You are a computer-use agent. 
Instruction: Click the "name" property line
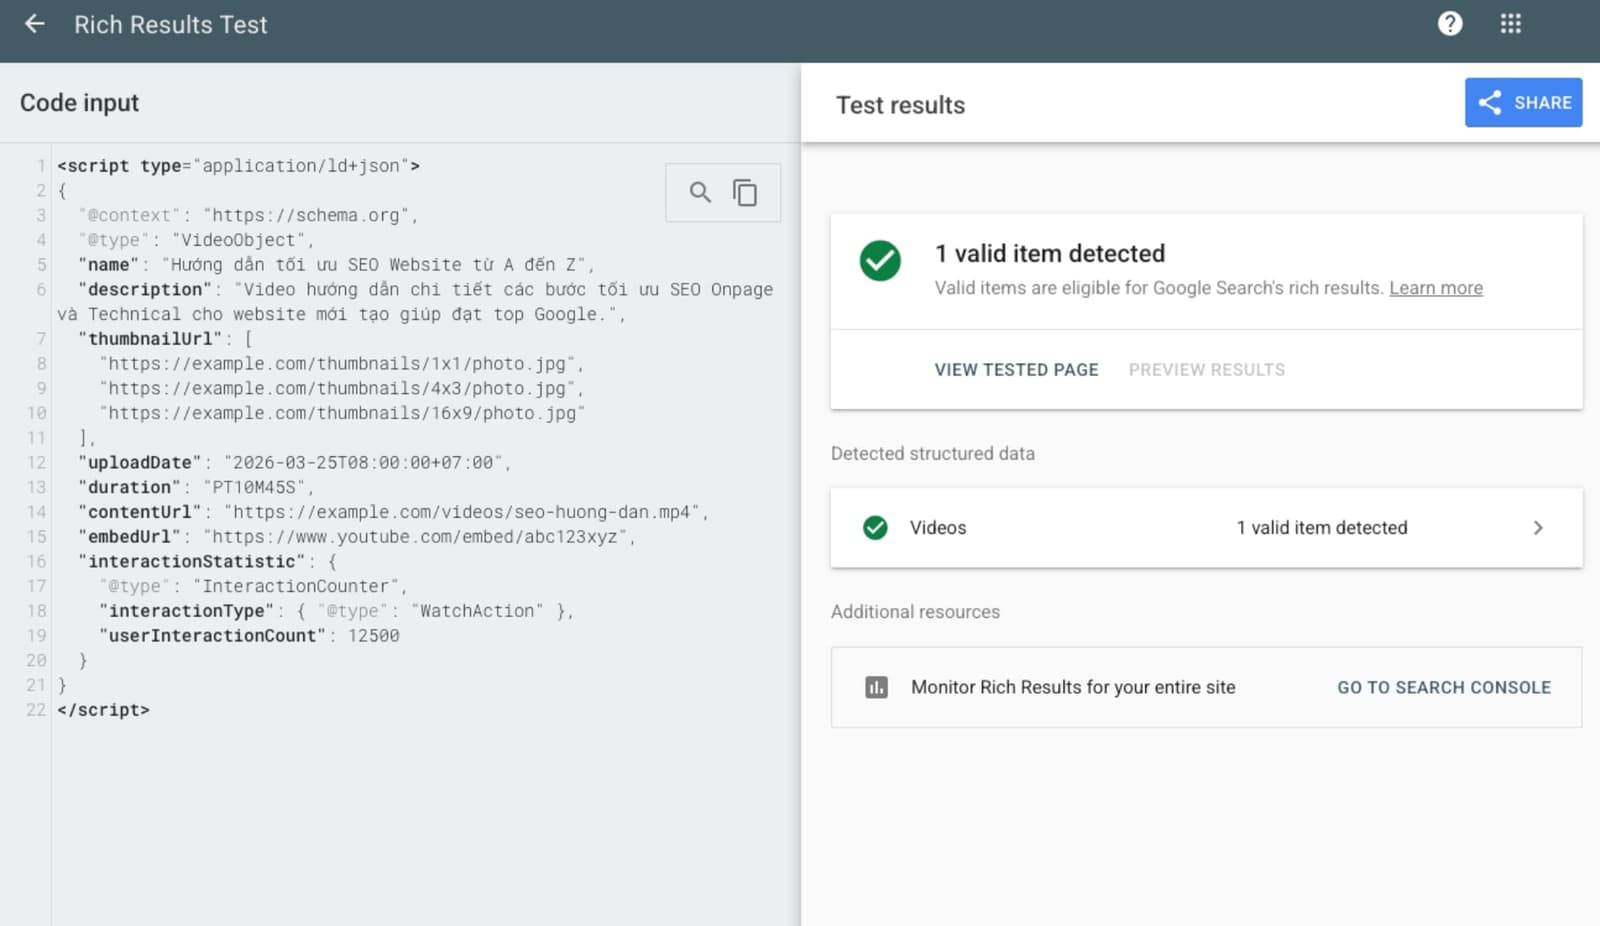[336, 265]
